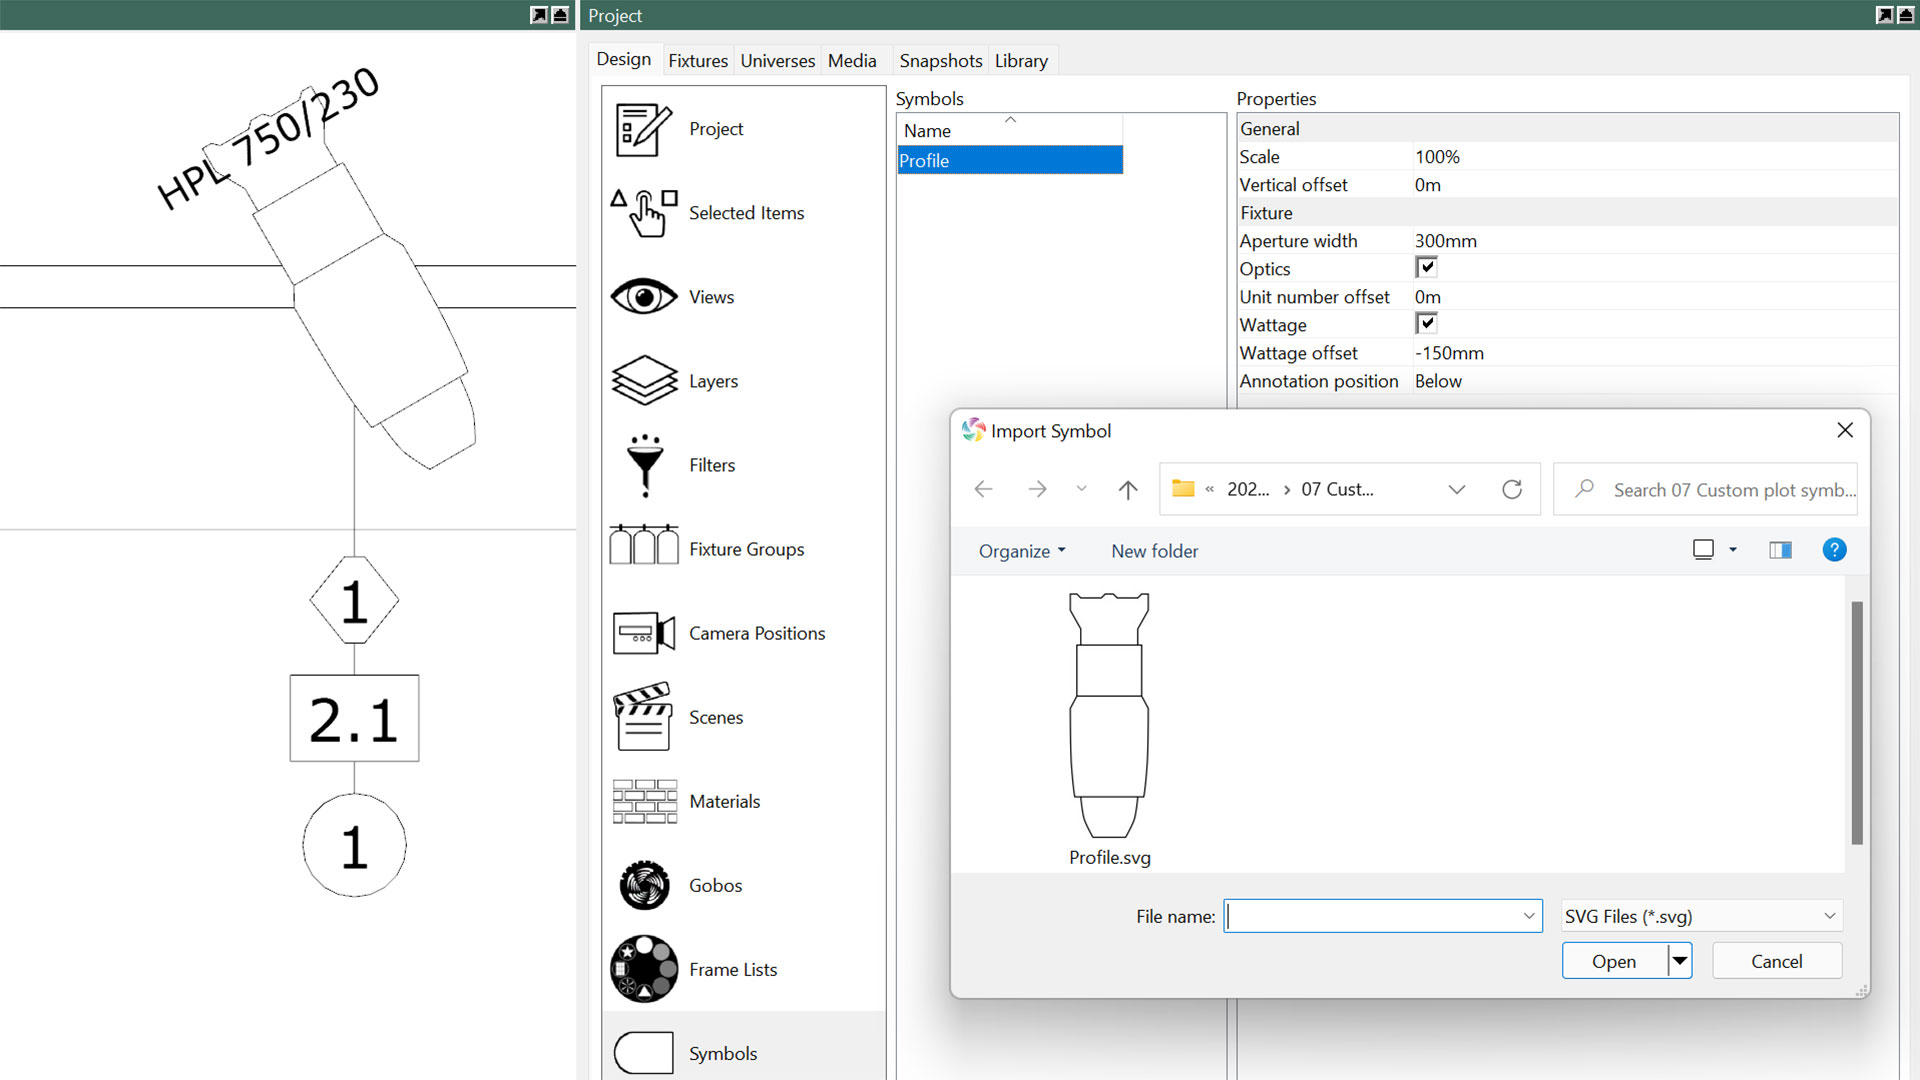
Task: Go forward in Import Symbol dialog
Action: [1037, 489]
